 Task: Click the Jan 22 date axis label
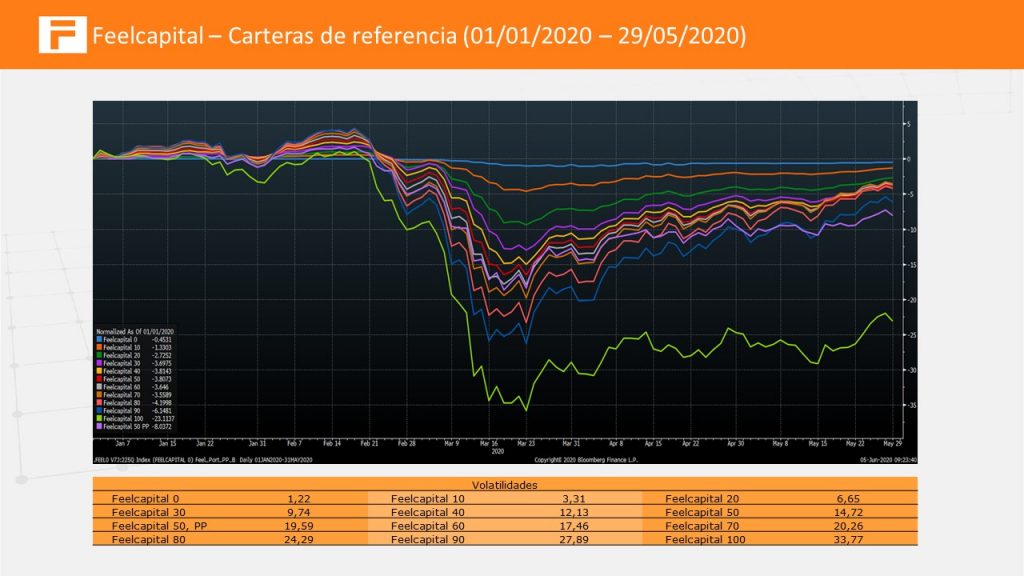click(x=205, y=443)
